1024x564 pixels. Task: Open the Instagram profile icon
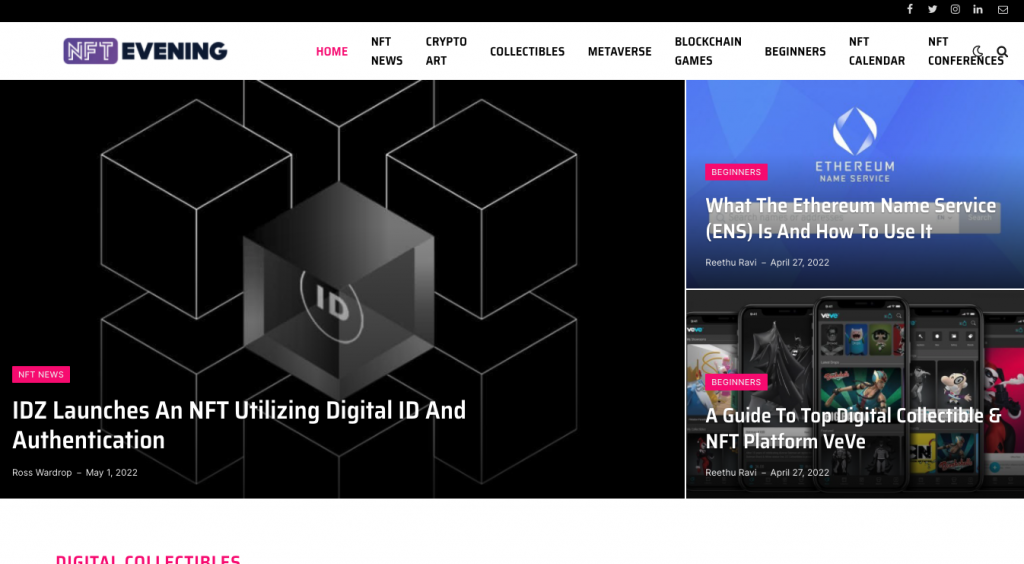click(955, 9)
